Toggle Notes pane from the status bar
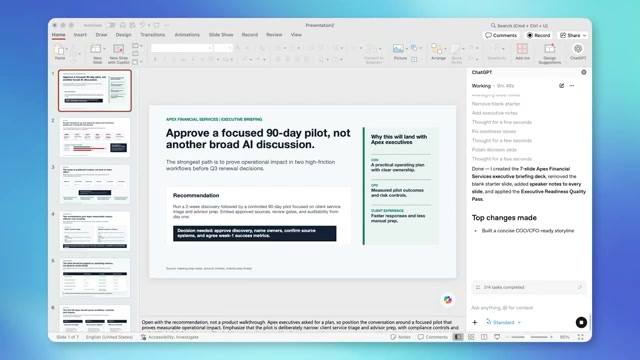This screenshot has height=360, width=640. pyautogui.click(x=400, y=337)
